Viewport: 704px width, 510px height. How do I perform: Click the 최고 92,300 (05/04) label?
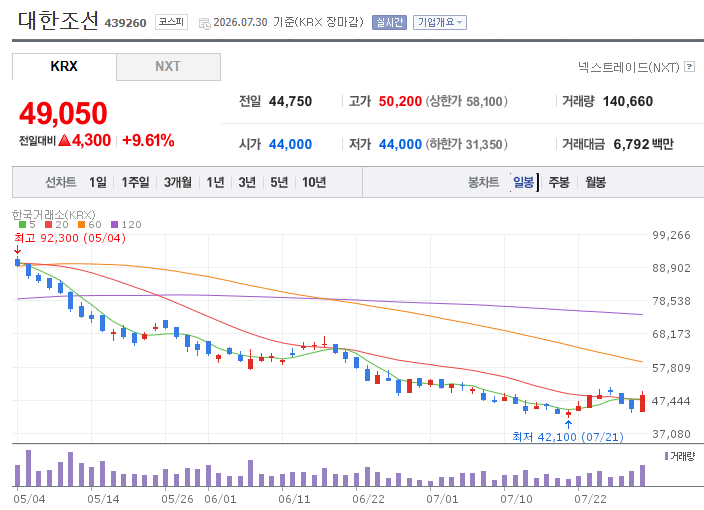70,238
